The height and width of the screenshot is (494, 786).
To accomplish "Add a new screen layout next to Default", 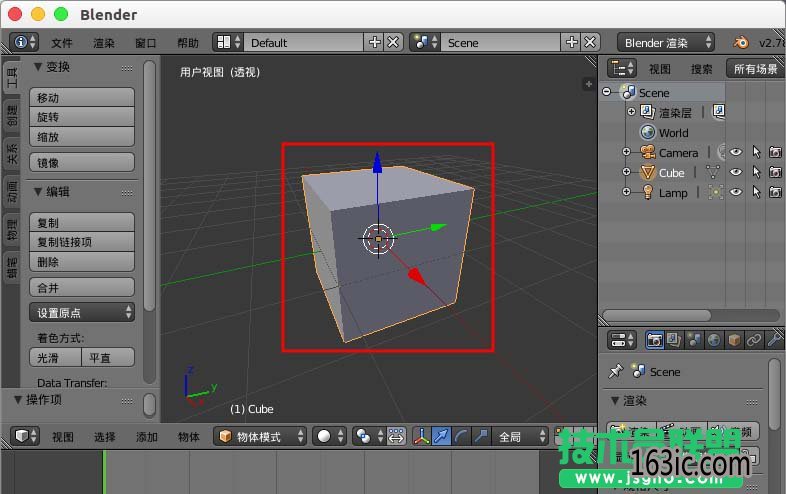I will (x=374, y=42).
